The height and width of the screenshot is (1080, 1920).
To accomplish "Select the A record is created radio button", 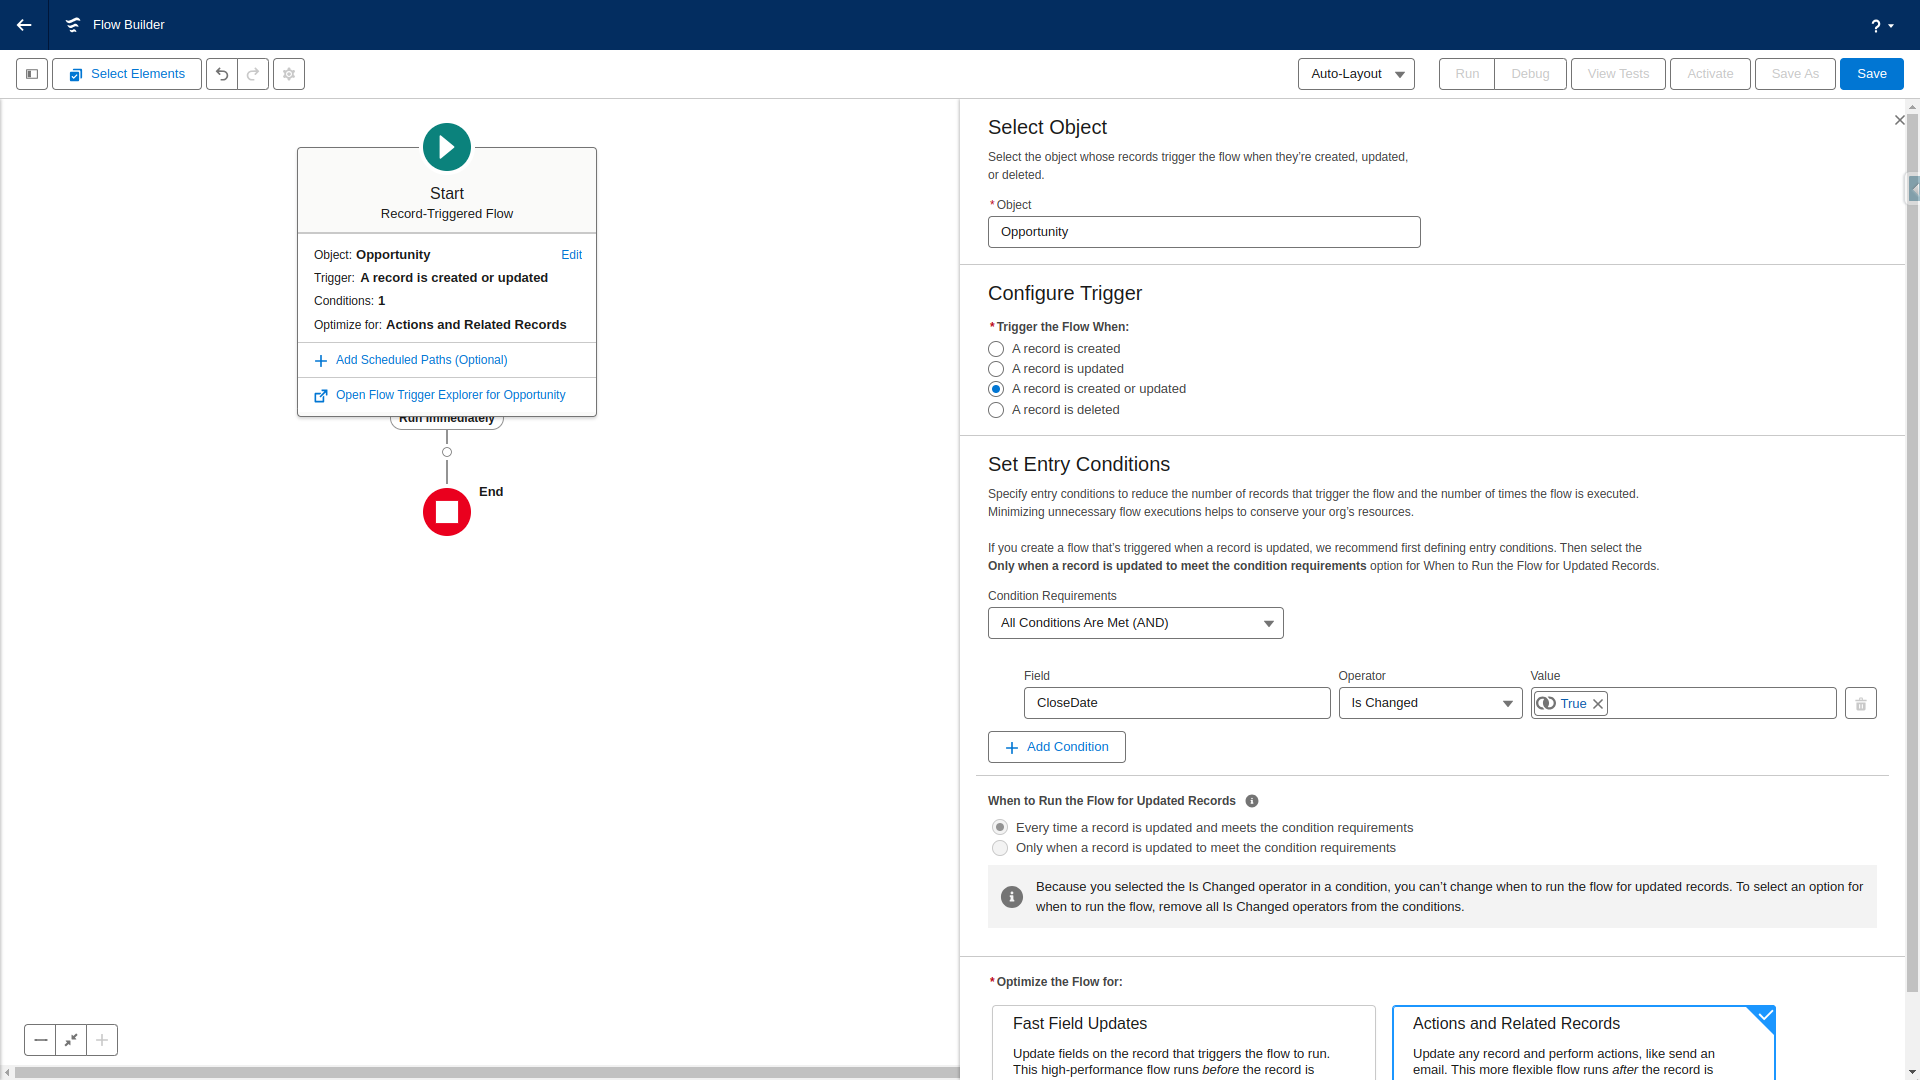I will coord(996,349).
